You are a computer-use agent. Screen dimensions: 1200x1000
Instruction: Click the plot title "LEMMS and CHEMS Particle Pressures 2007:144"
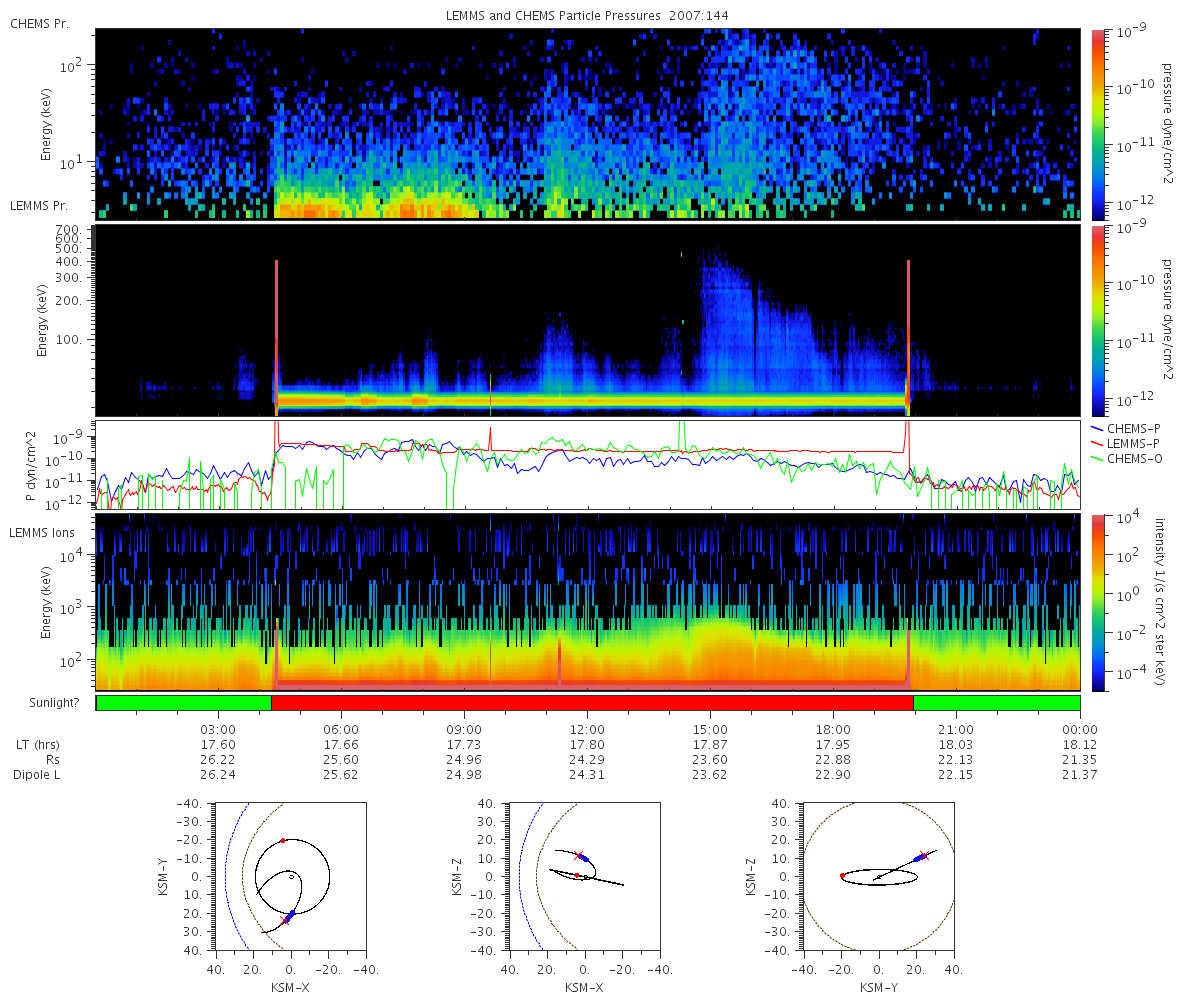click(587, 17)
